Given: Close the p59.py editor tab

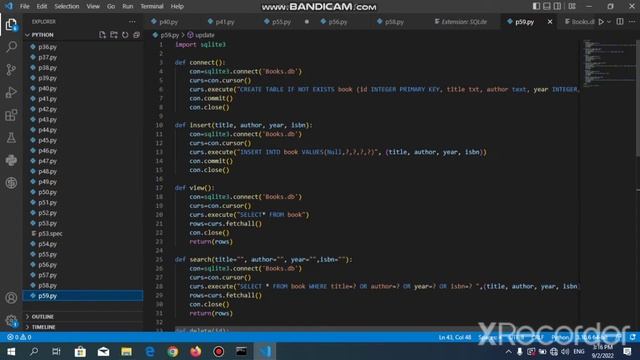Looking at the screenshot, I should tap(550, 22).
